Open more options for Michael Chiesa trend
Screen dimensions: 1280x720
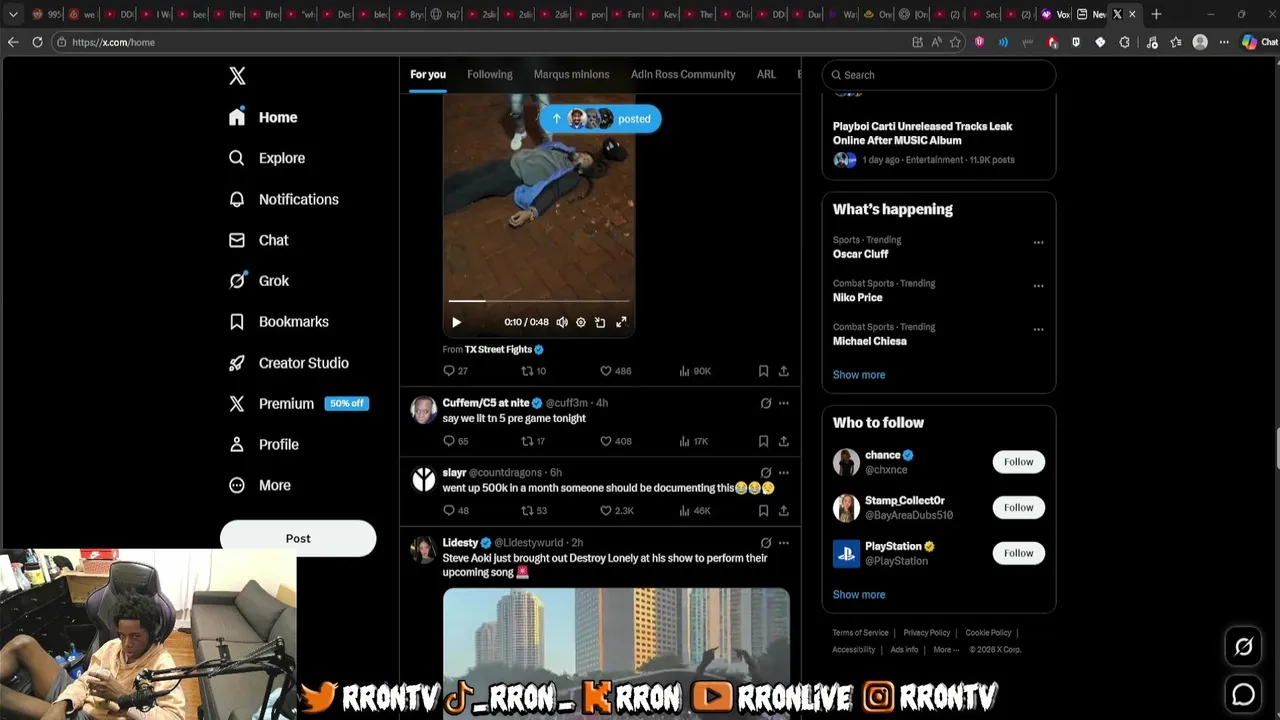1038,329
